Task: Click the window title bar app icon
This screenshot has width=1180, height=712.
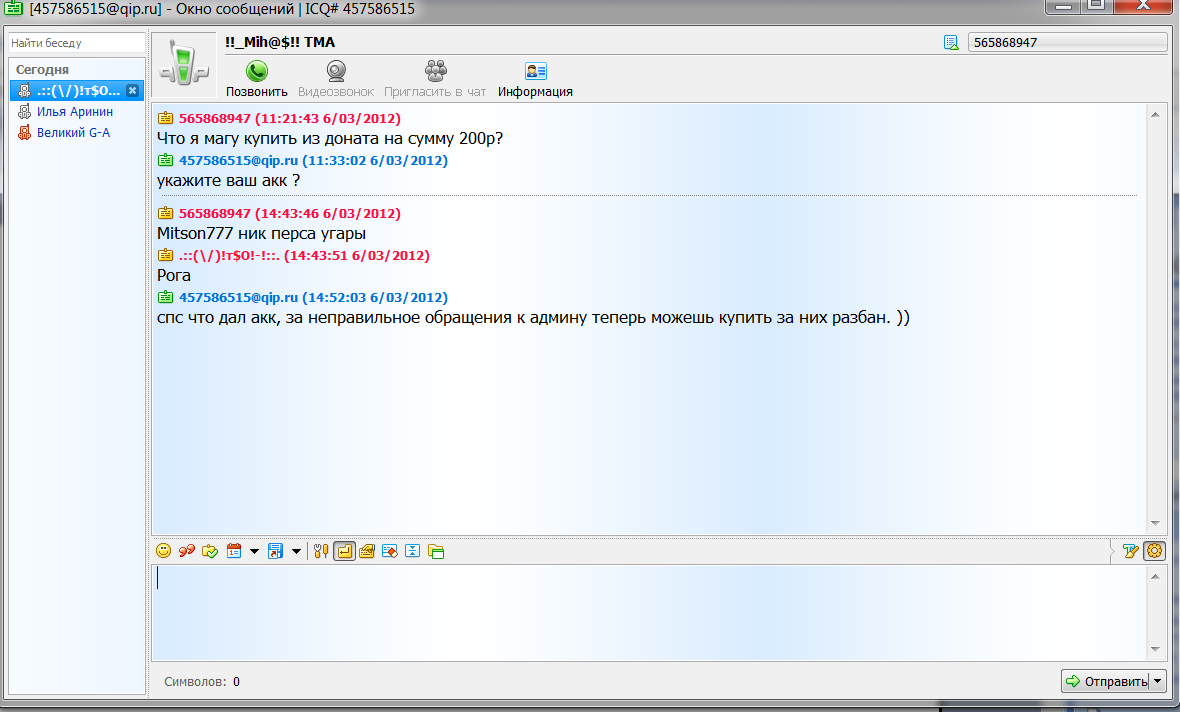Action: (x=14, y=8)
